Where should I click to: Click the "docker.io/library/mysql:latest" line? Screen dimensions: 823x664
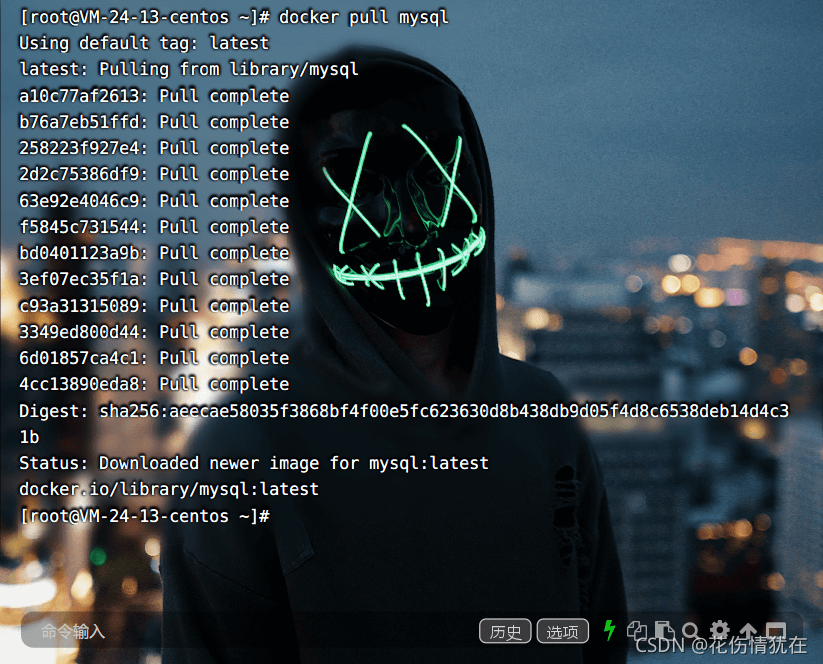pos(169,489)
